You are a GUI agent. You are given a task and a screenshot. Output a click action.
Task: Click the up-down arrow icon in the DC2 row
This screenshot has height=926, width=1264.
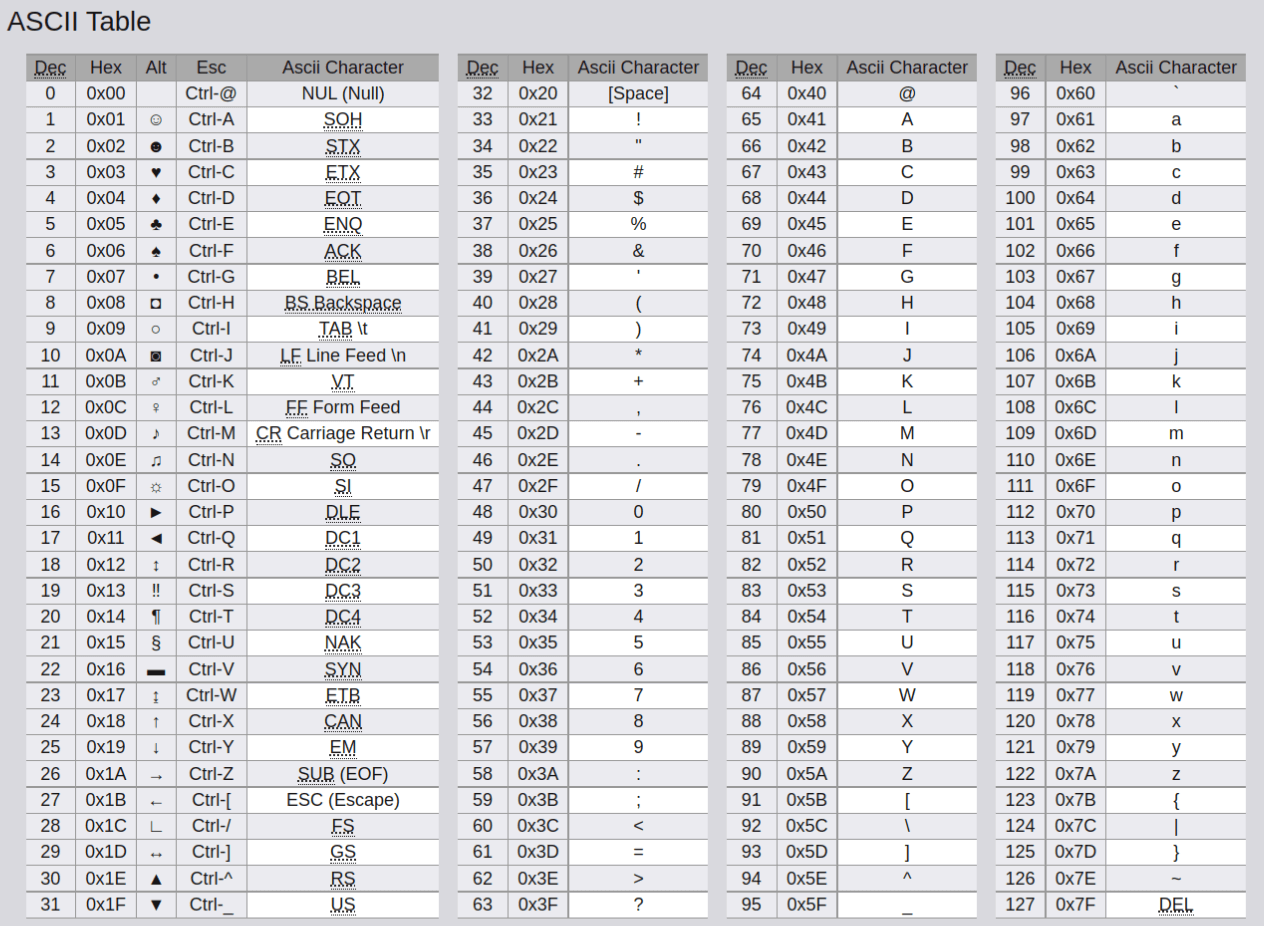pyautogui.click(x=156, y=563)
